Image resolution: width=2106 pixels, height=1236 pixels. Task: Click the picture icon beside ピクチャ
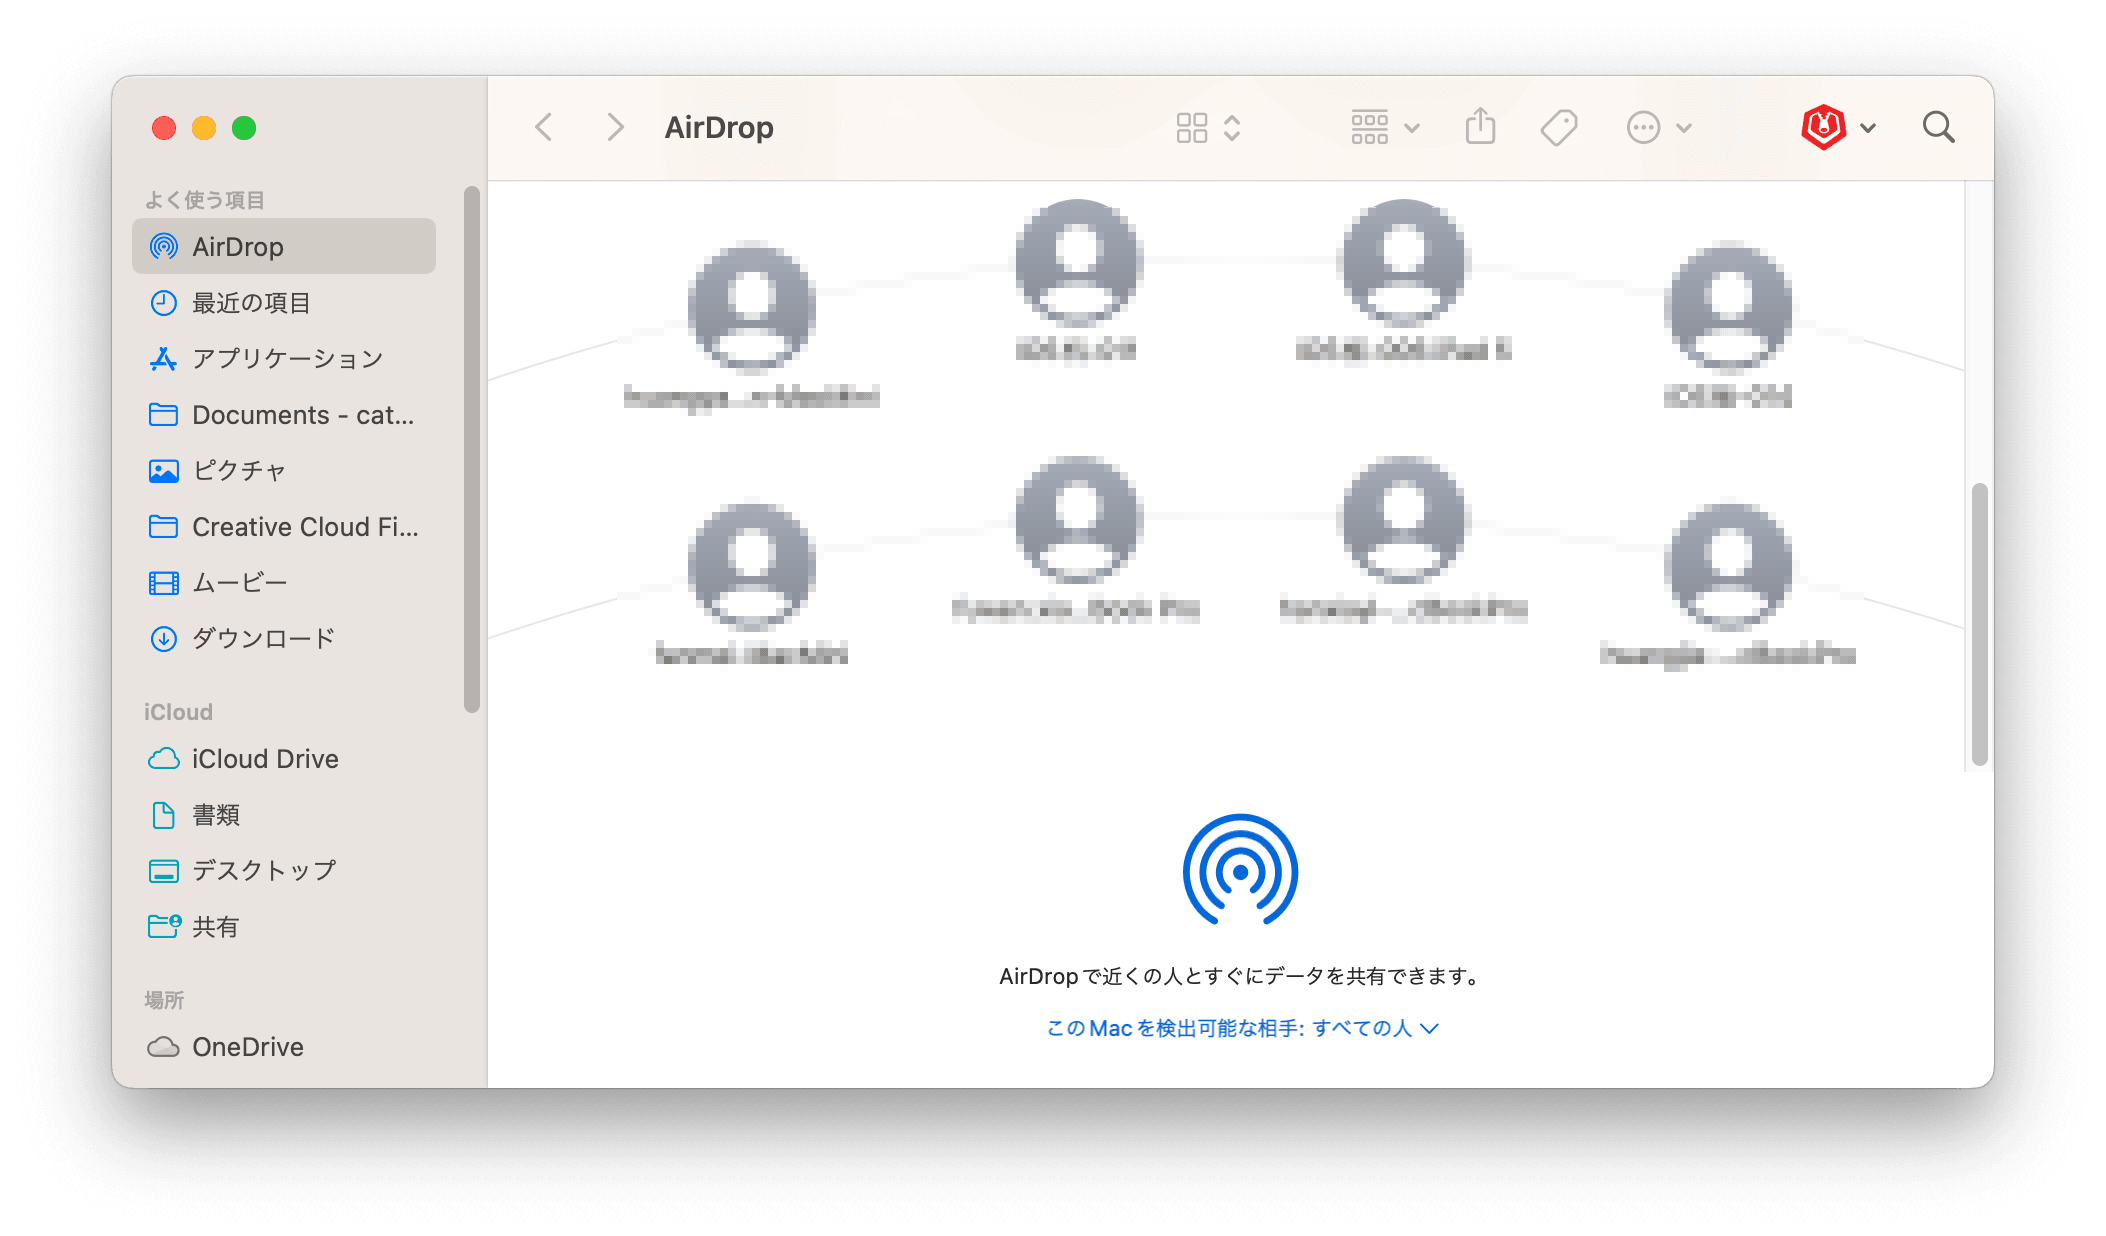point(164,471)
